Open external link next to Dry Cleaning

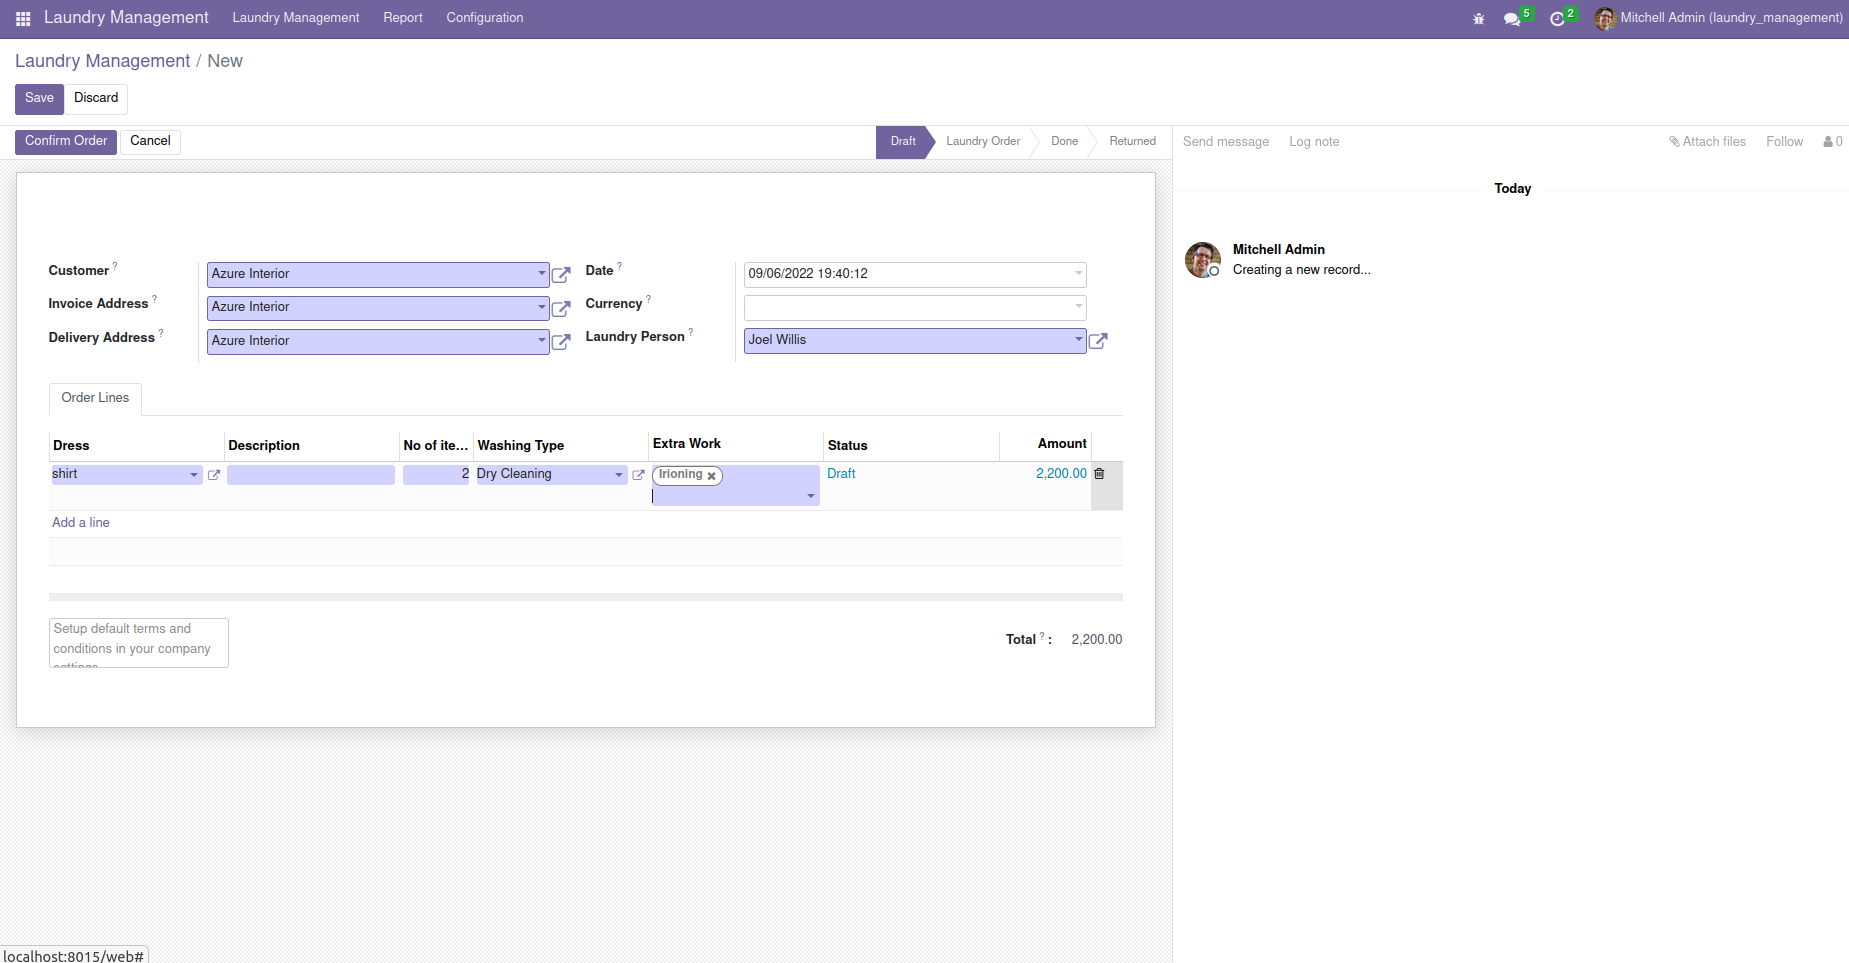tap(638, 475)
